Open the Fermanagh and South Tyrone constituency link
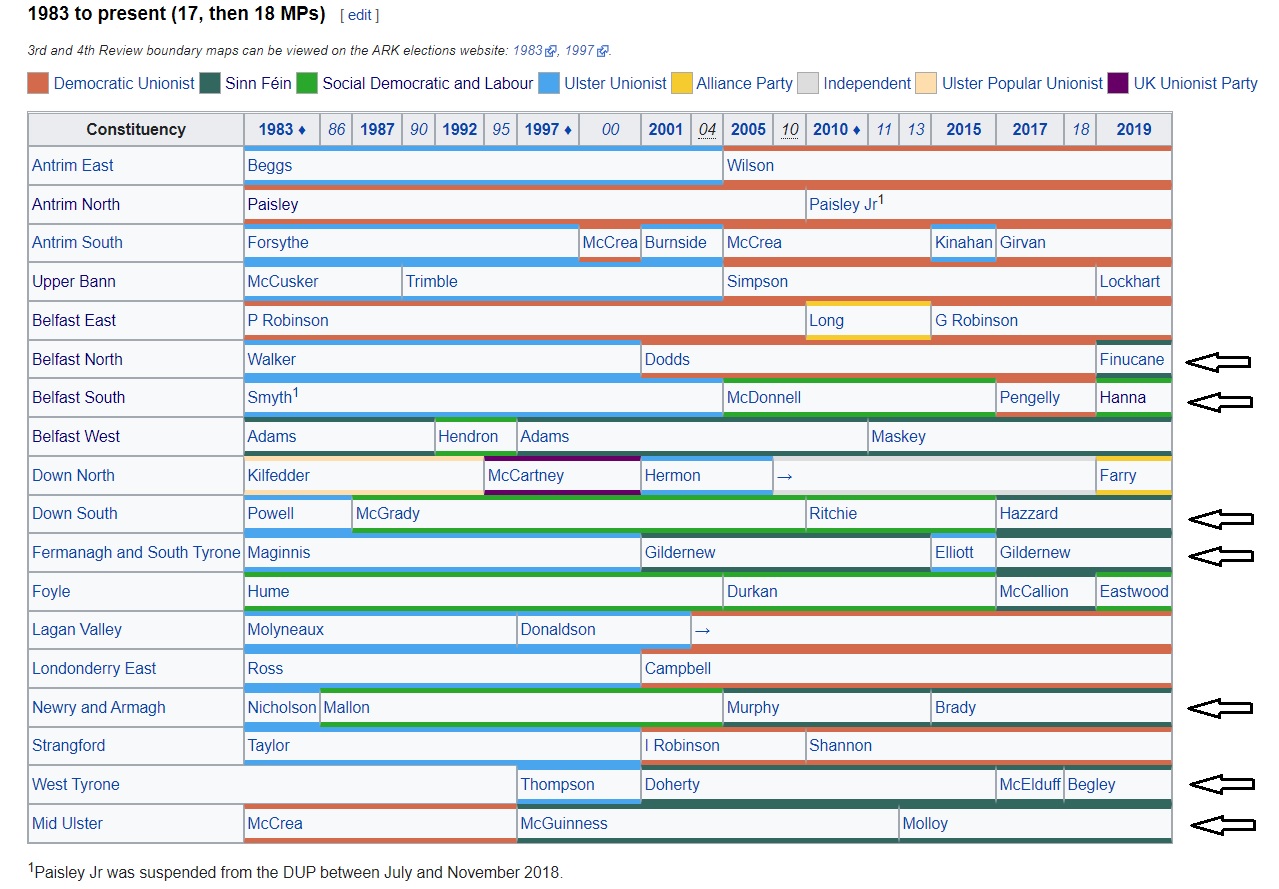This screenshot has width=1279, height=889. [x=136, y=552]
